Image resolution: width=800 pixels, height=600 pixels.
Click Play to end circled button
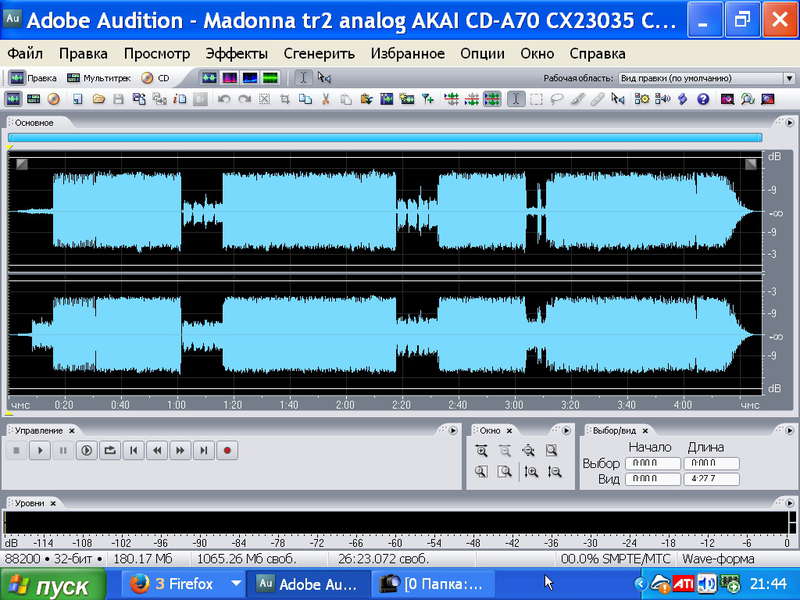pyautogui.click(x=87, y=451)
